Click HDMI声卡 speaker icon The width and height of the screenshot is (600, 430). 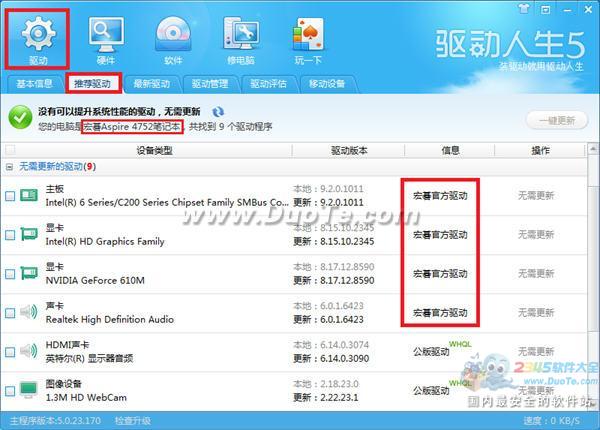(29, 351)
